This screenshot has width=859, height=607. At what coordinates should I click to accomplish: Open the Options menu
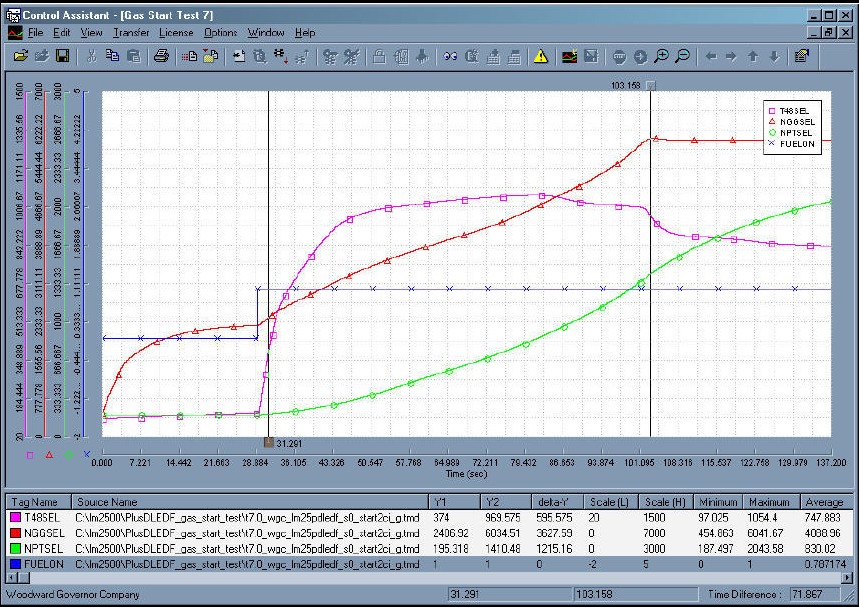220,33
